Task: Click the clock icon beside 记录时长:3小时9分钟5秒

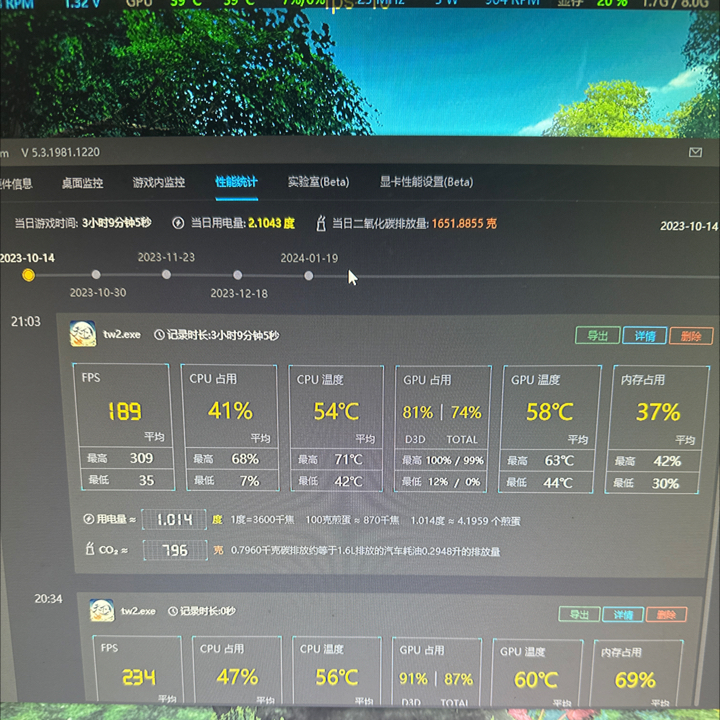Action: pos(159,335)
